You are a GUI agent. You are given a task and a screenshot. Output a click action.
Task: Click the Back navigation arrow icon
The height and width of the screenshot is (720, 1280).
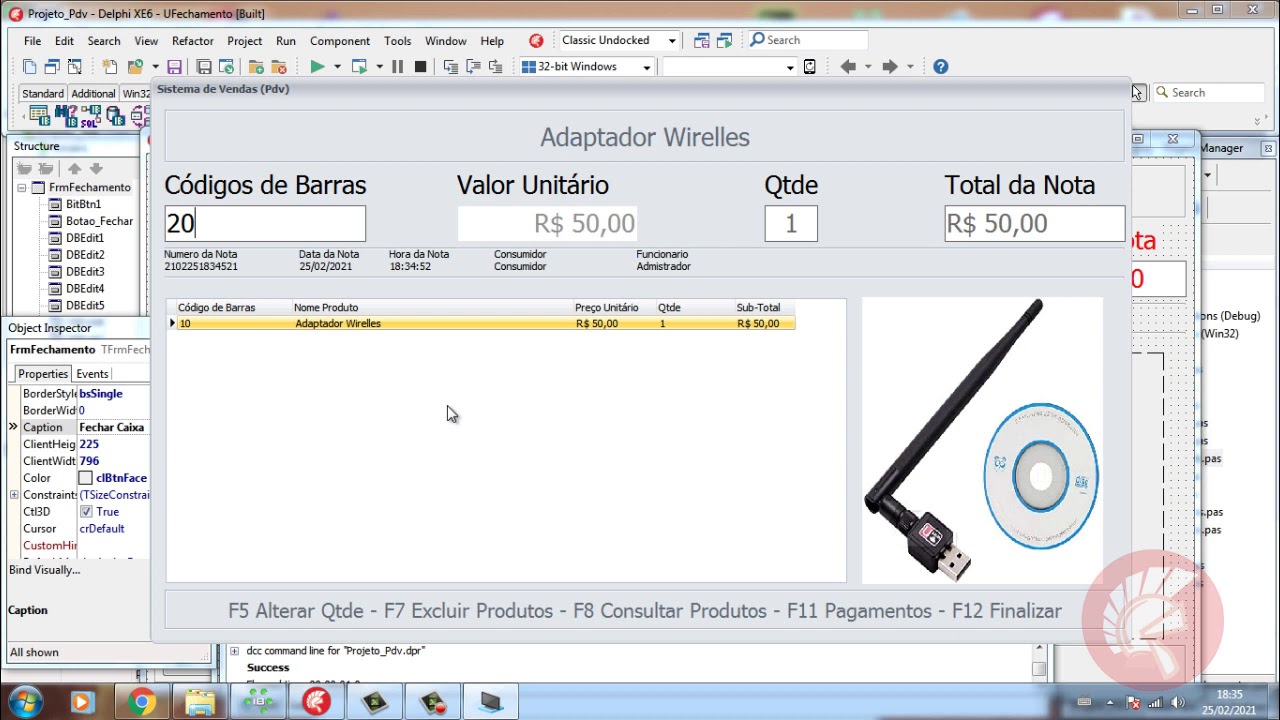848,67
